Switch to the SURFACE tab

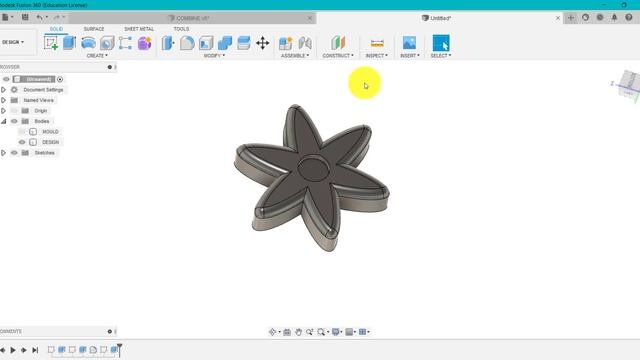[x=94, y=29]
